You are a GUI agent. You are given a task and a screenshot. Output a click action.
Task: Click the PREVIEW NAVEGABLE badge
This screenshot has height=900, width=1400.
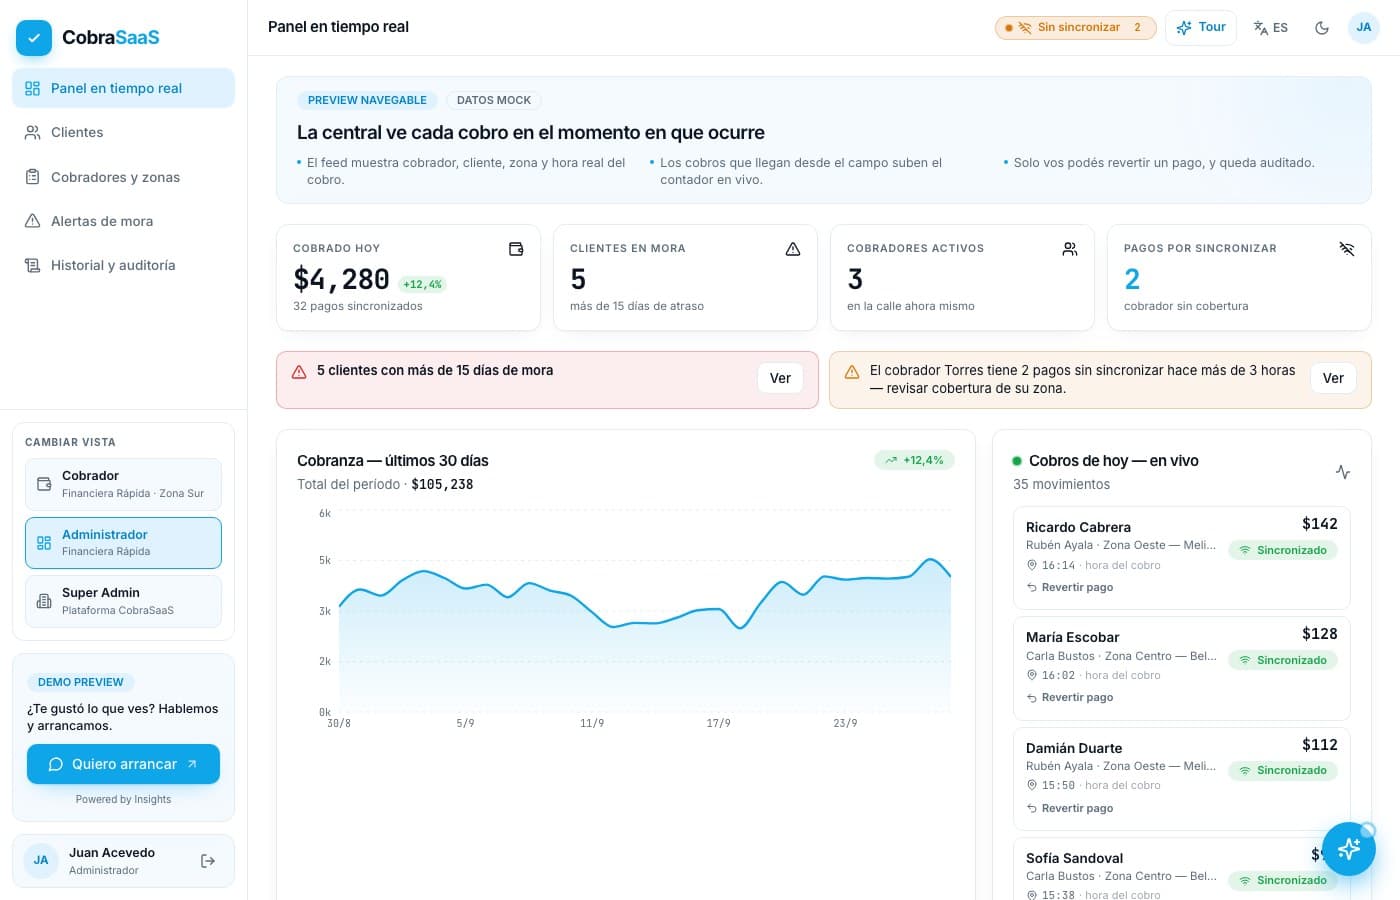point(367,100)
